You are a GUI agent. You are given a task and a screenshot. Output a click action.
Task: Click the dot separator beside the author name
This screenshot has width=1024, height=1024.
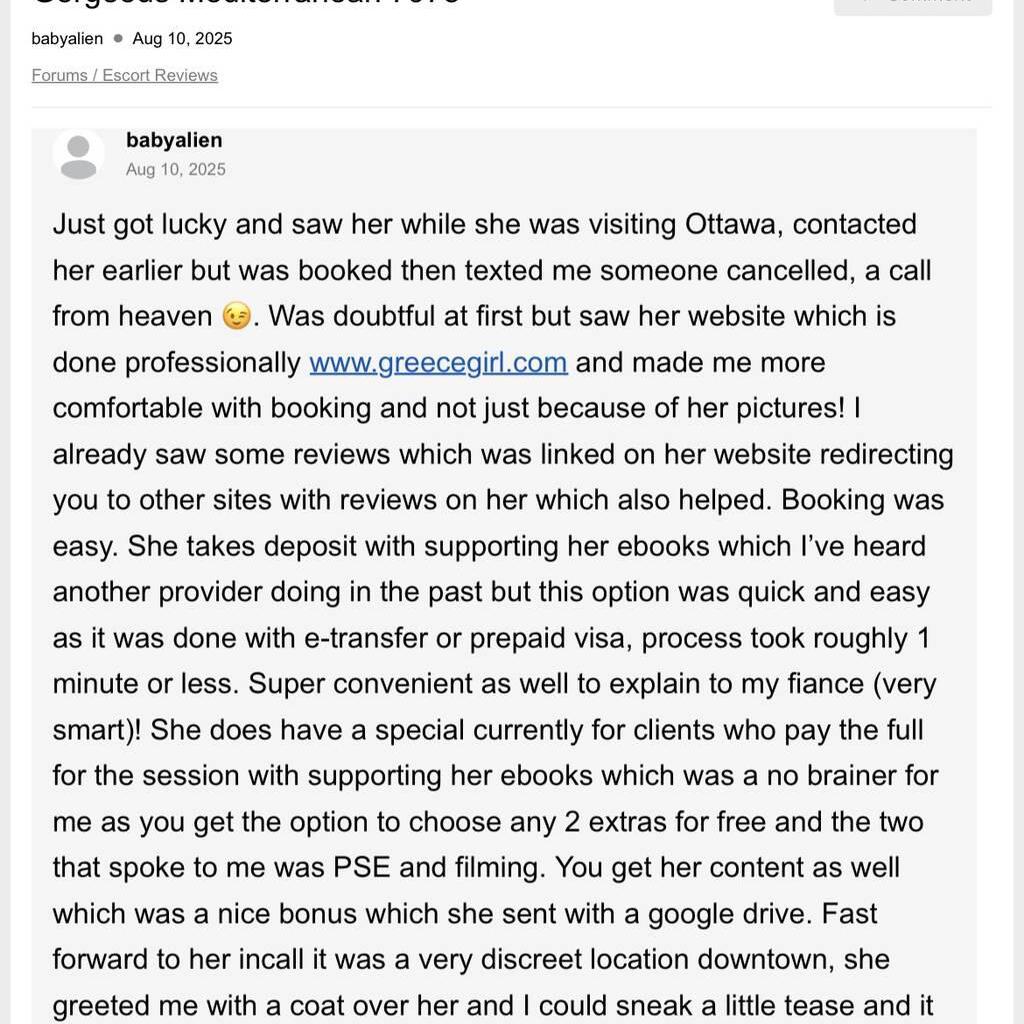pos(118,39)
